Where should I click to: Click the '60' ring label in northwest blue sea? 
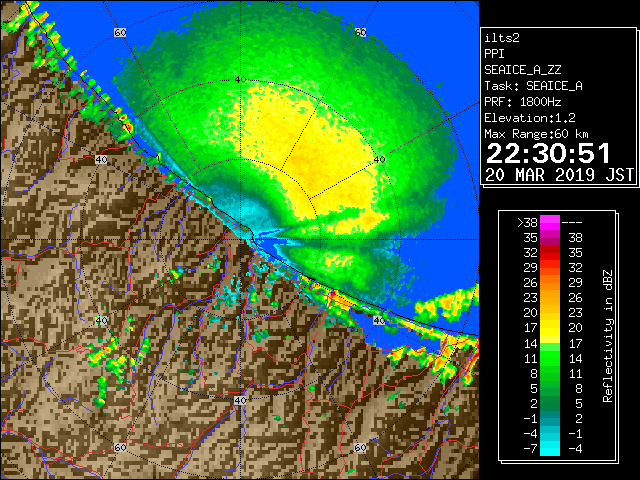click(x=120, y=32)
